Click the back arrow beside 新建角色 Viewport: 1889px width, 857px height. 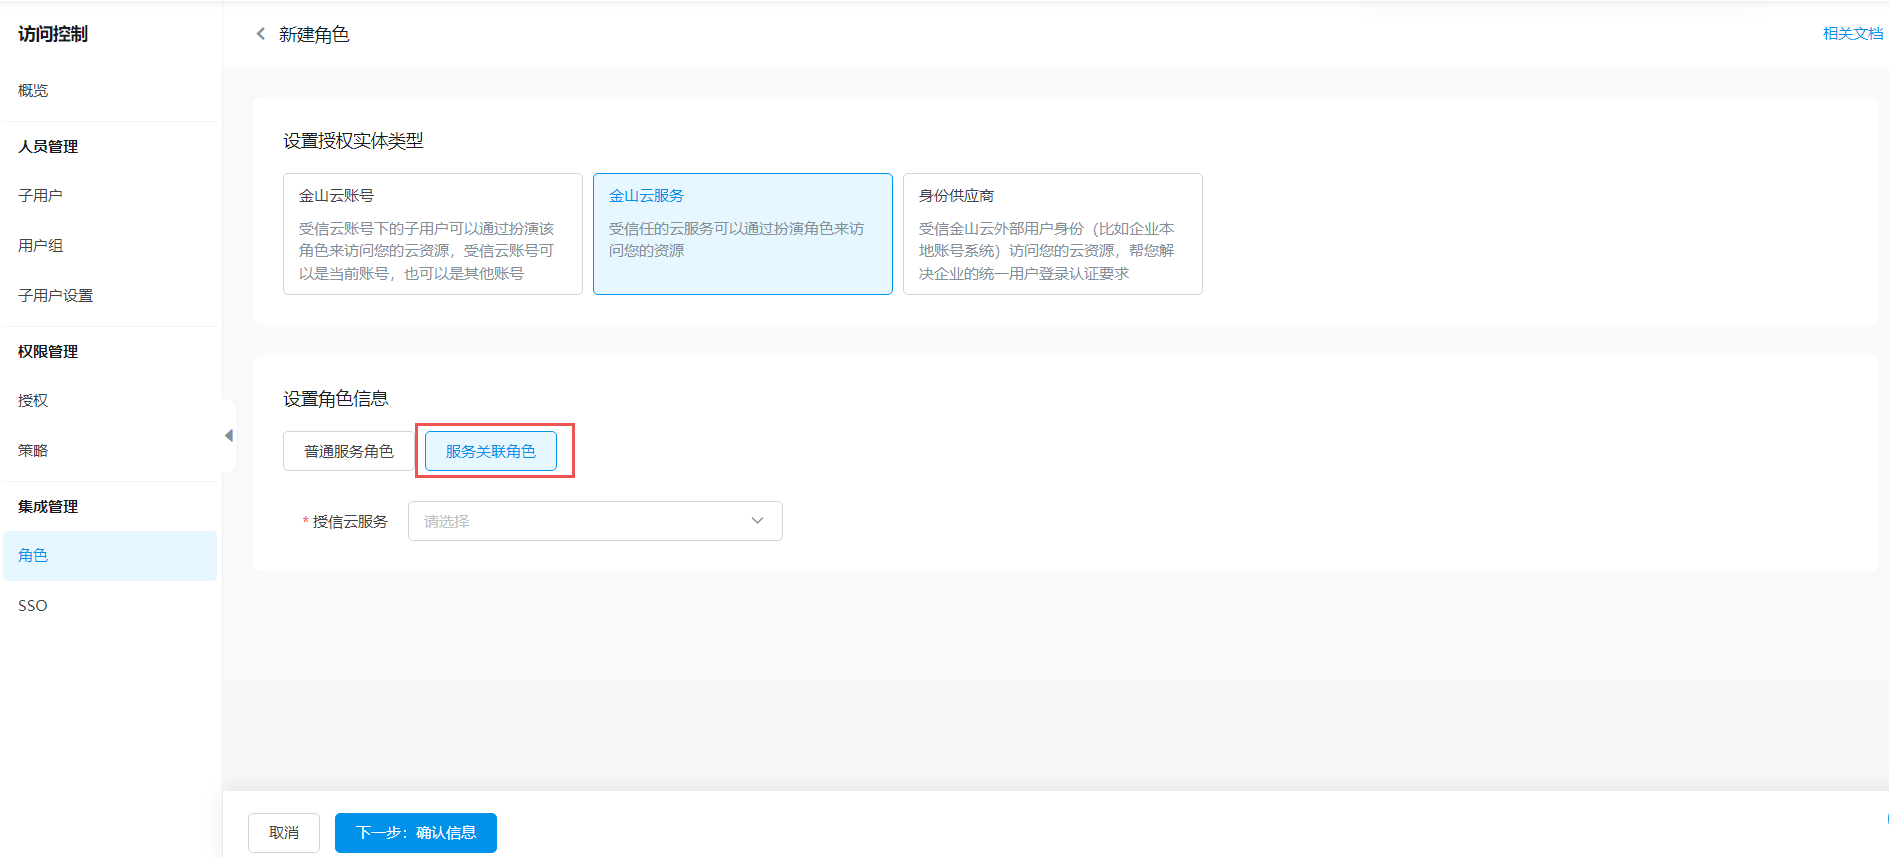pos(261,34)
